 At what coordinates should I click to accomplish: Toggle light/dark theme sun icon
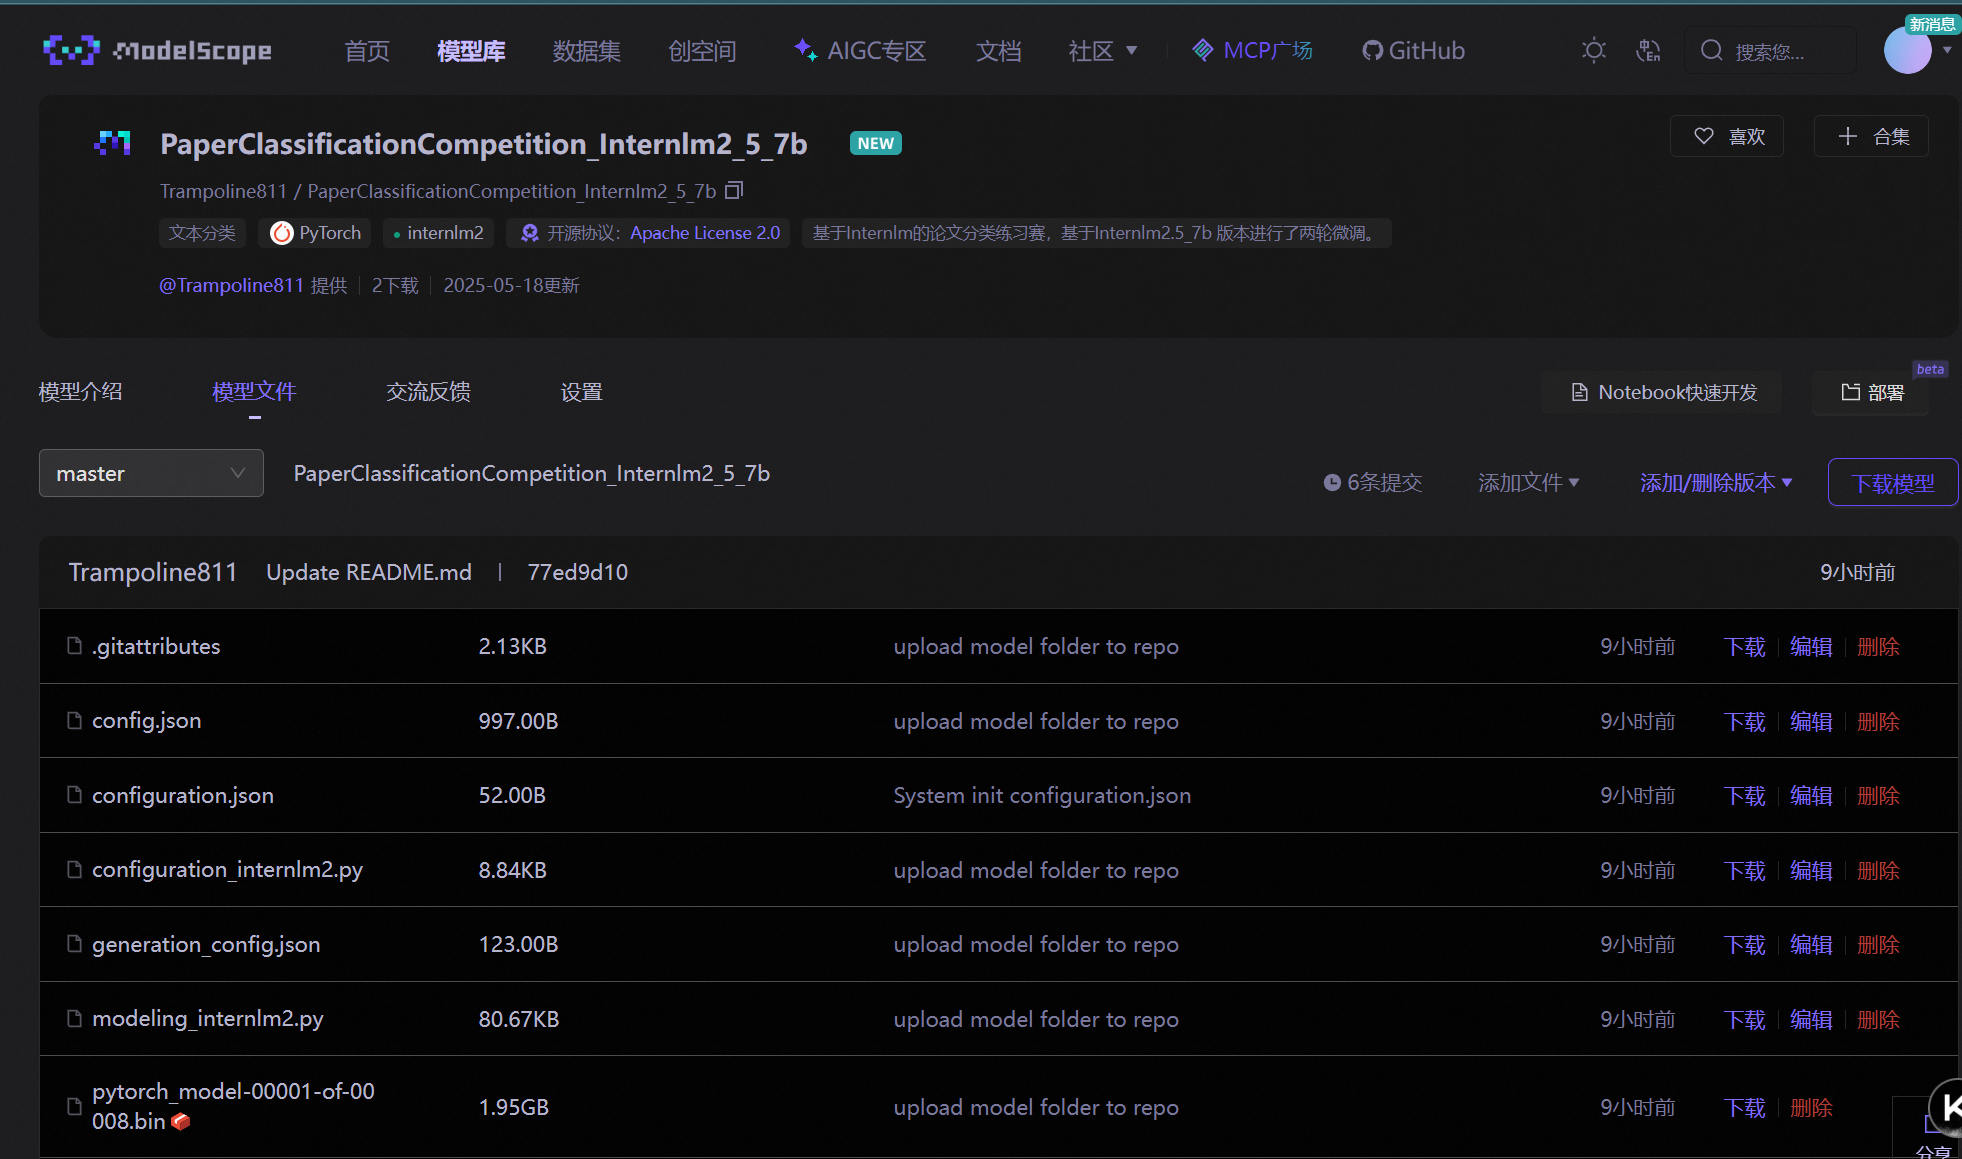(x=1593, y=50)
